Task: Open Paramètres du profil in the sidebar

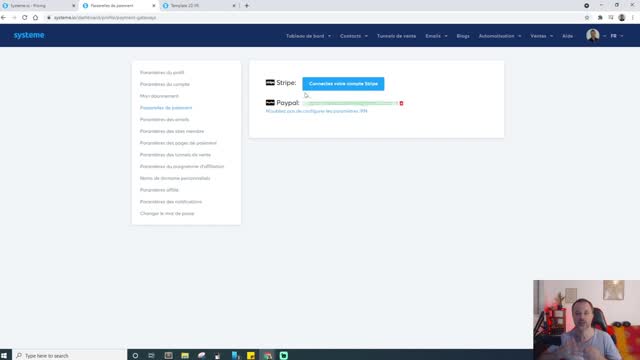Action: [x=162, y=73]
